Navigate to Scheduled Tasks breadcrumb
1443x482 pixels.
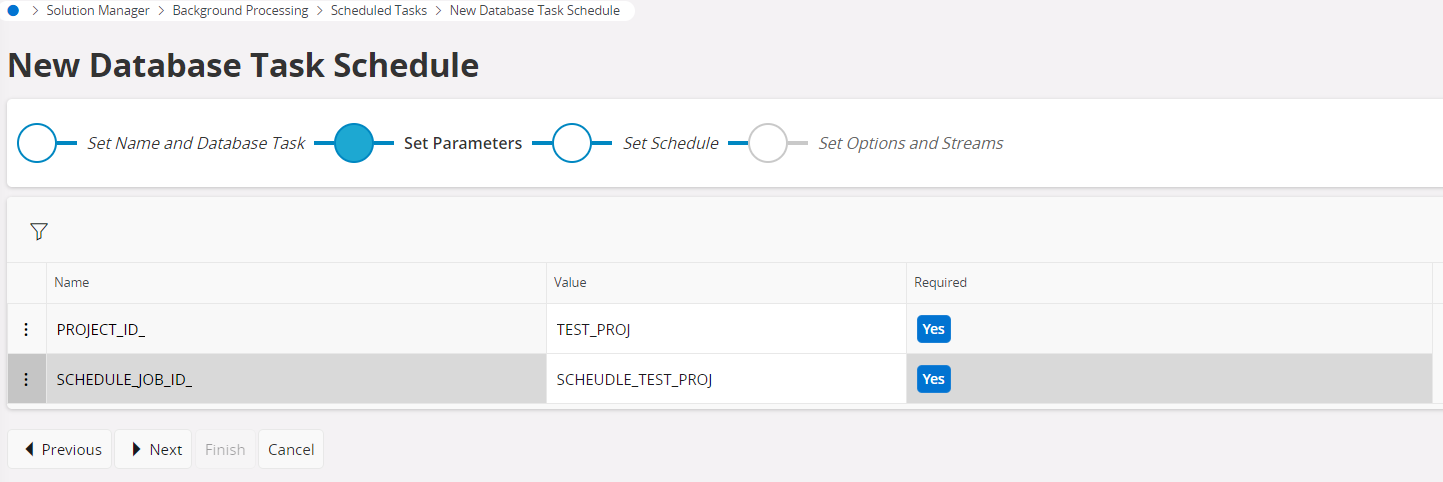pos(378,10)
